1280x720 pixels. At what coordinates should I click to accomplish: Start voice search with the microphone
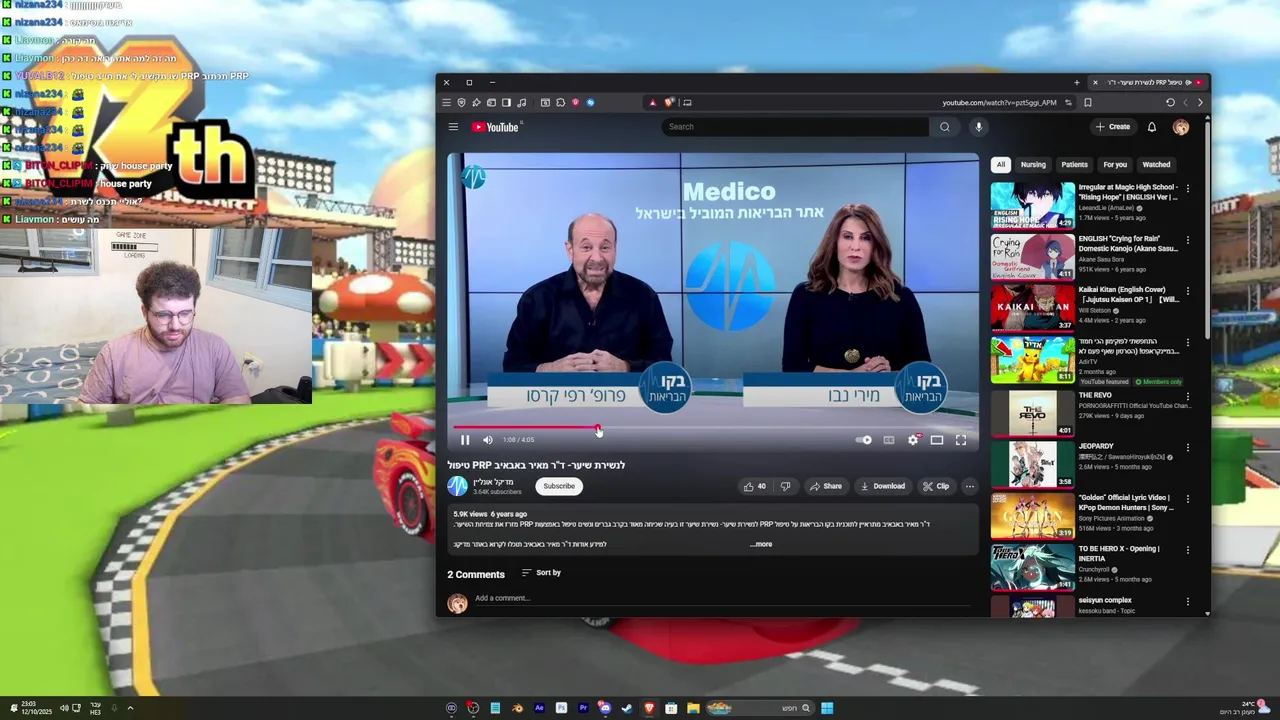click(x=979, y=127)
